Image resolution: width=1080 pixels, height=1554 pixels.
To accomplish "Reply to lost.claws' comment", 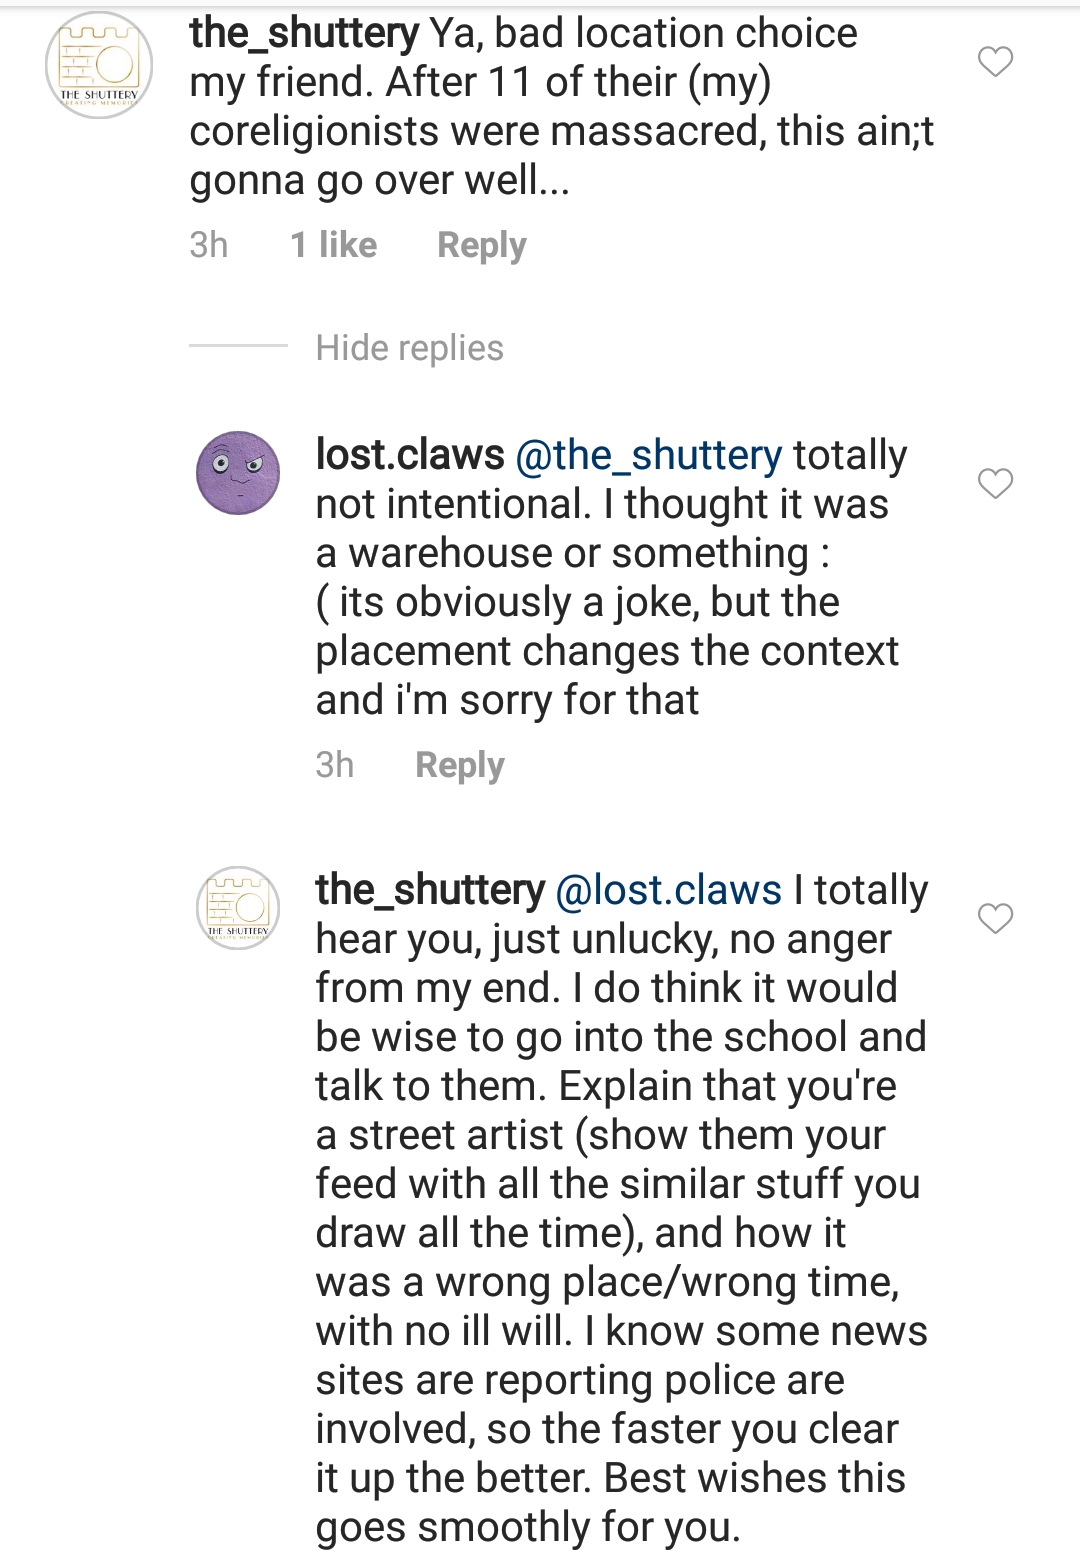I will pos(459,765).
